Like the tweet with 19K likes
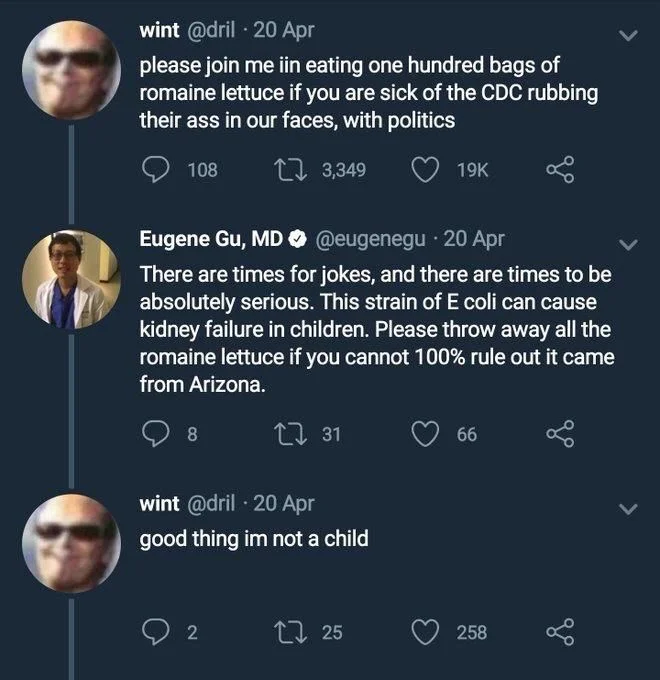The height and width of the screenshot is (680, 660). [x=426, y=170]
